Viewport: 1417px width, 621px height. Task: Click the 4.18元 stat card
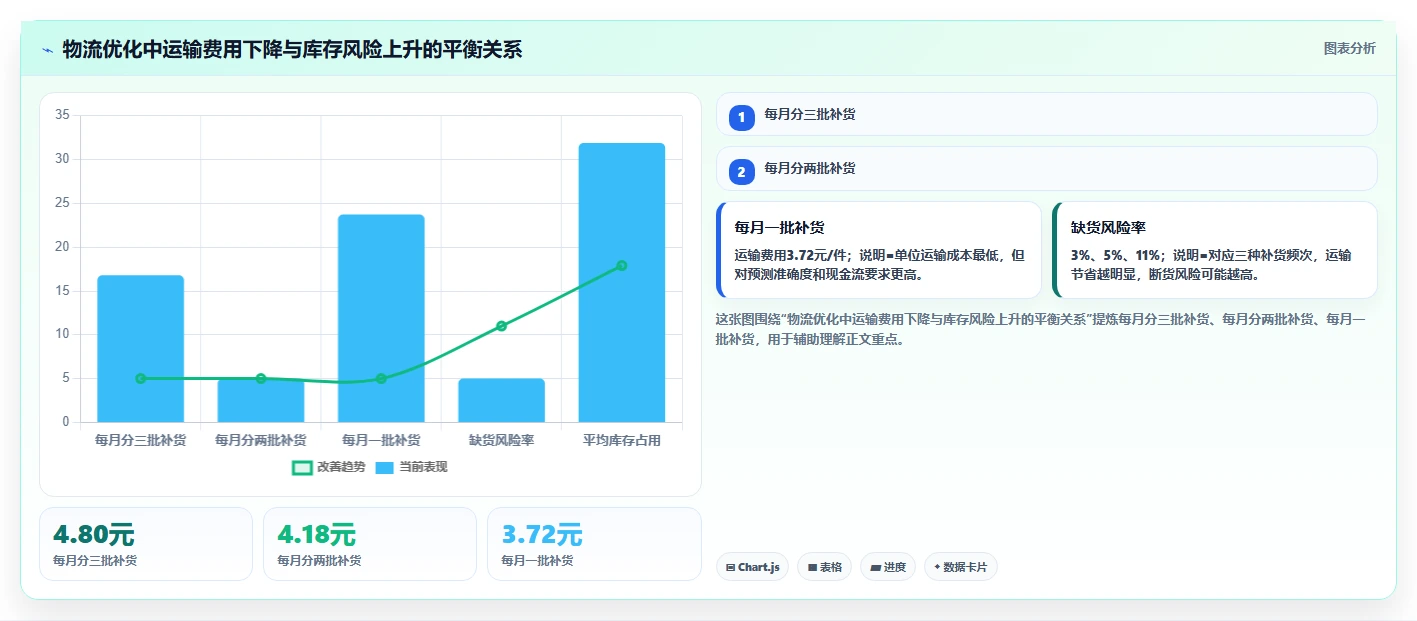370,544
